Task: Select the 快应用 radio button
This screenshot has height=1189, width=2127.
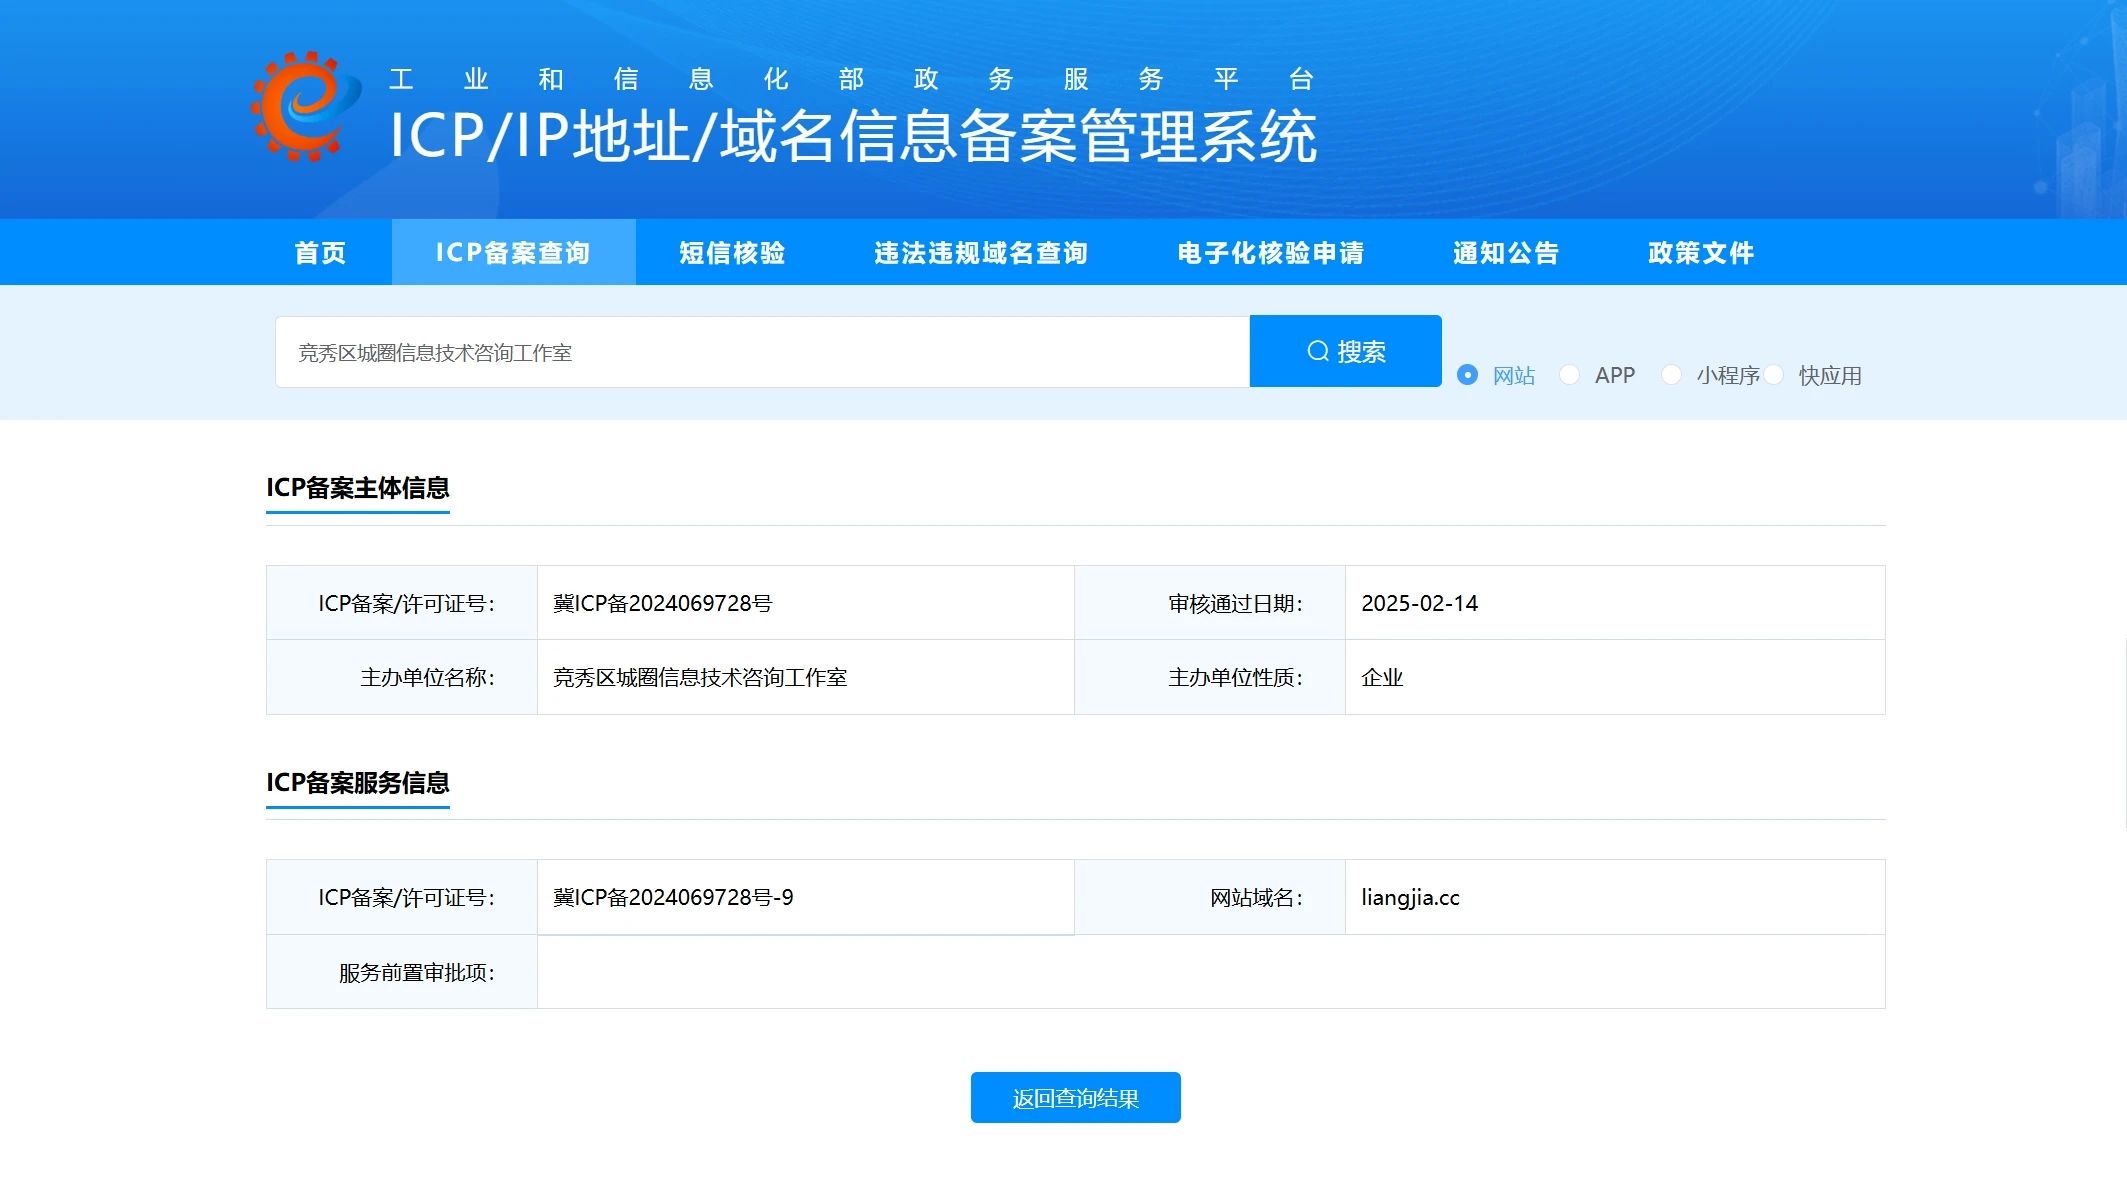Action: [x=1773, y=375]
